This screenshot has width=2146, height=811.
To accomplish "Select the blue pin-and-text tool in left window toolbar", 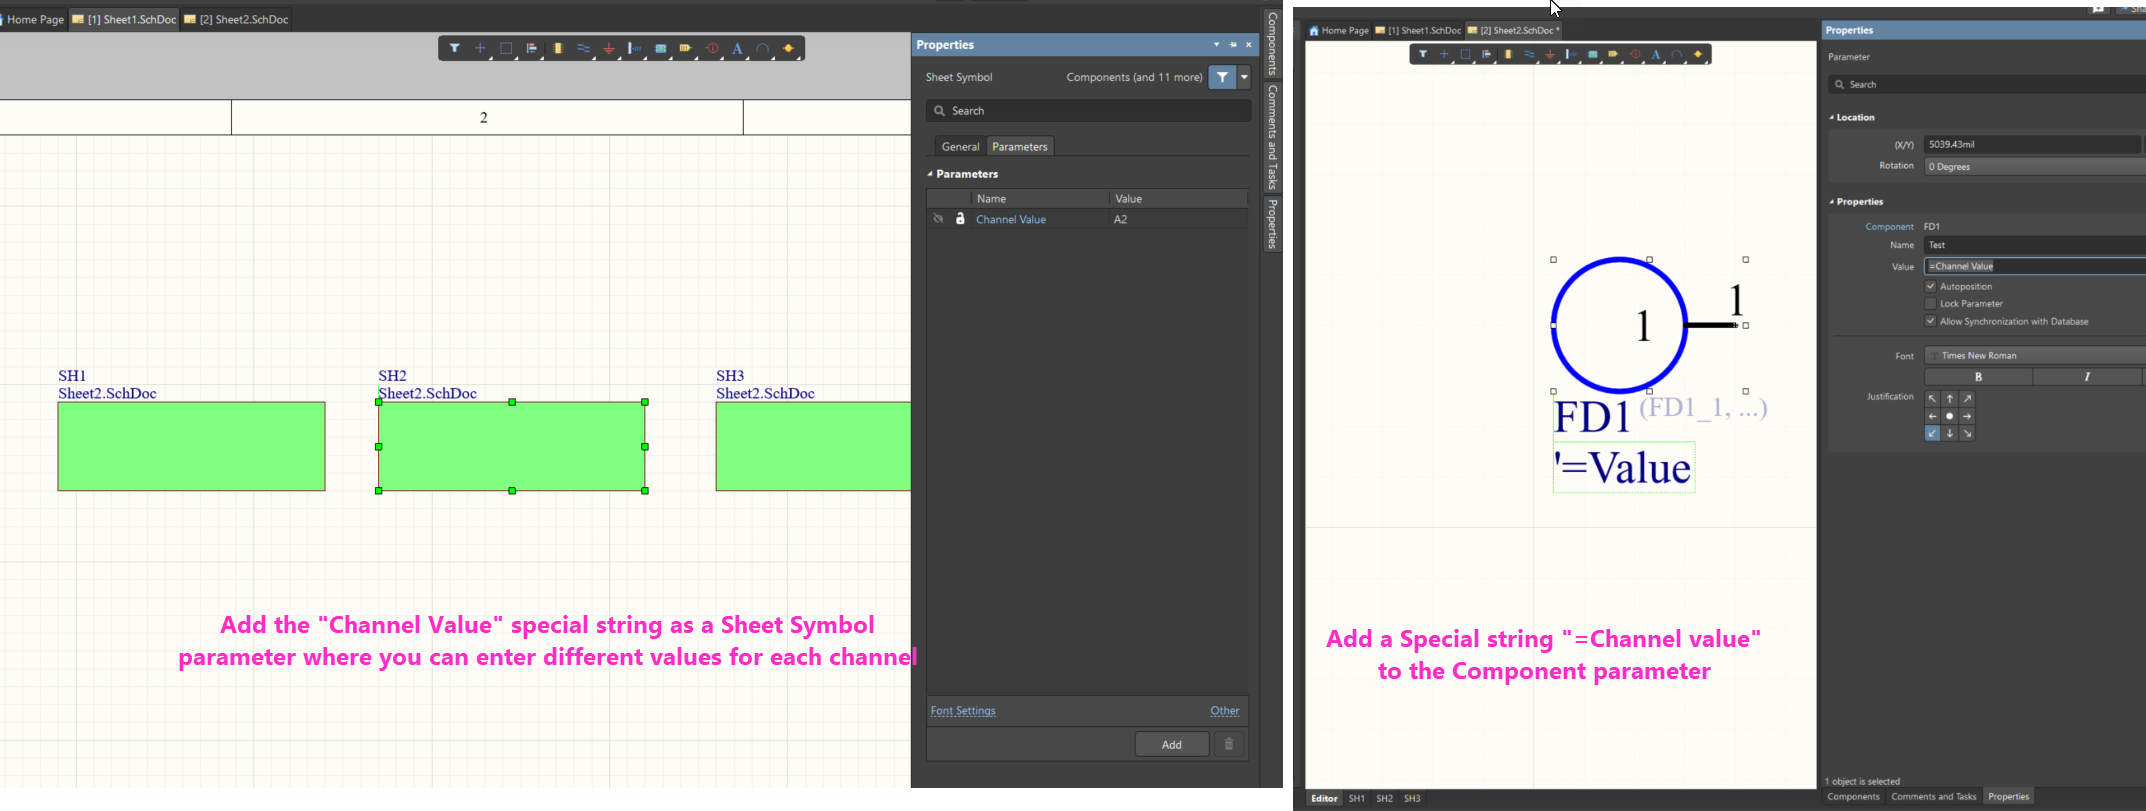I will tap(635, 48).
